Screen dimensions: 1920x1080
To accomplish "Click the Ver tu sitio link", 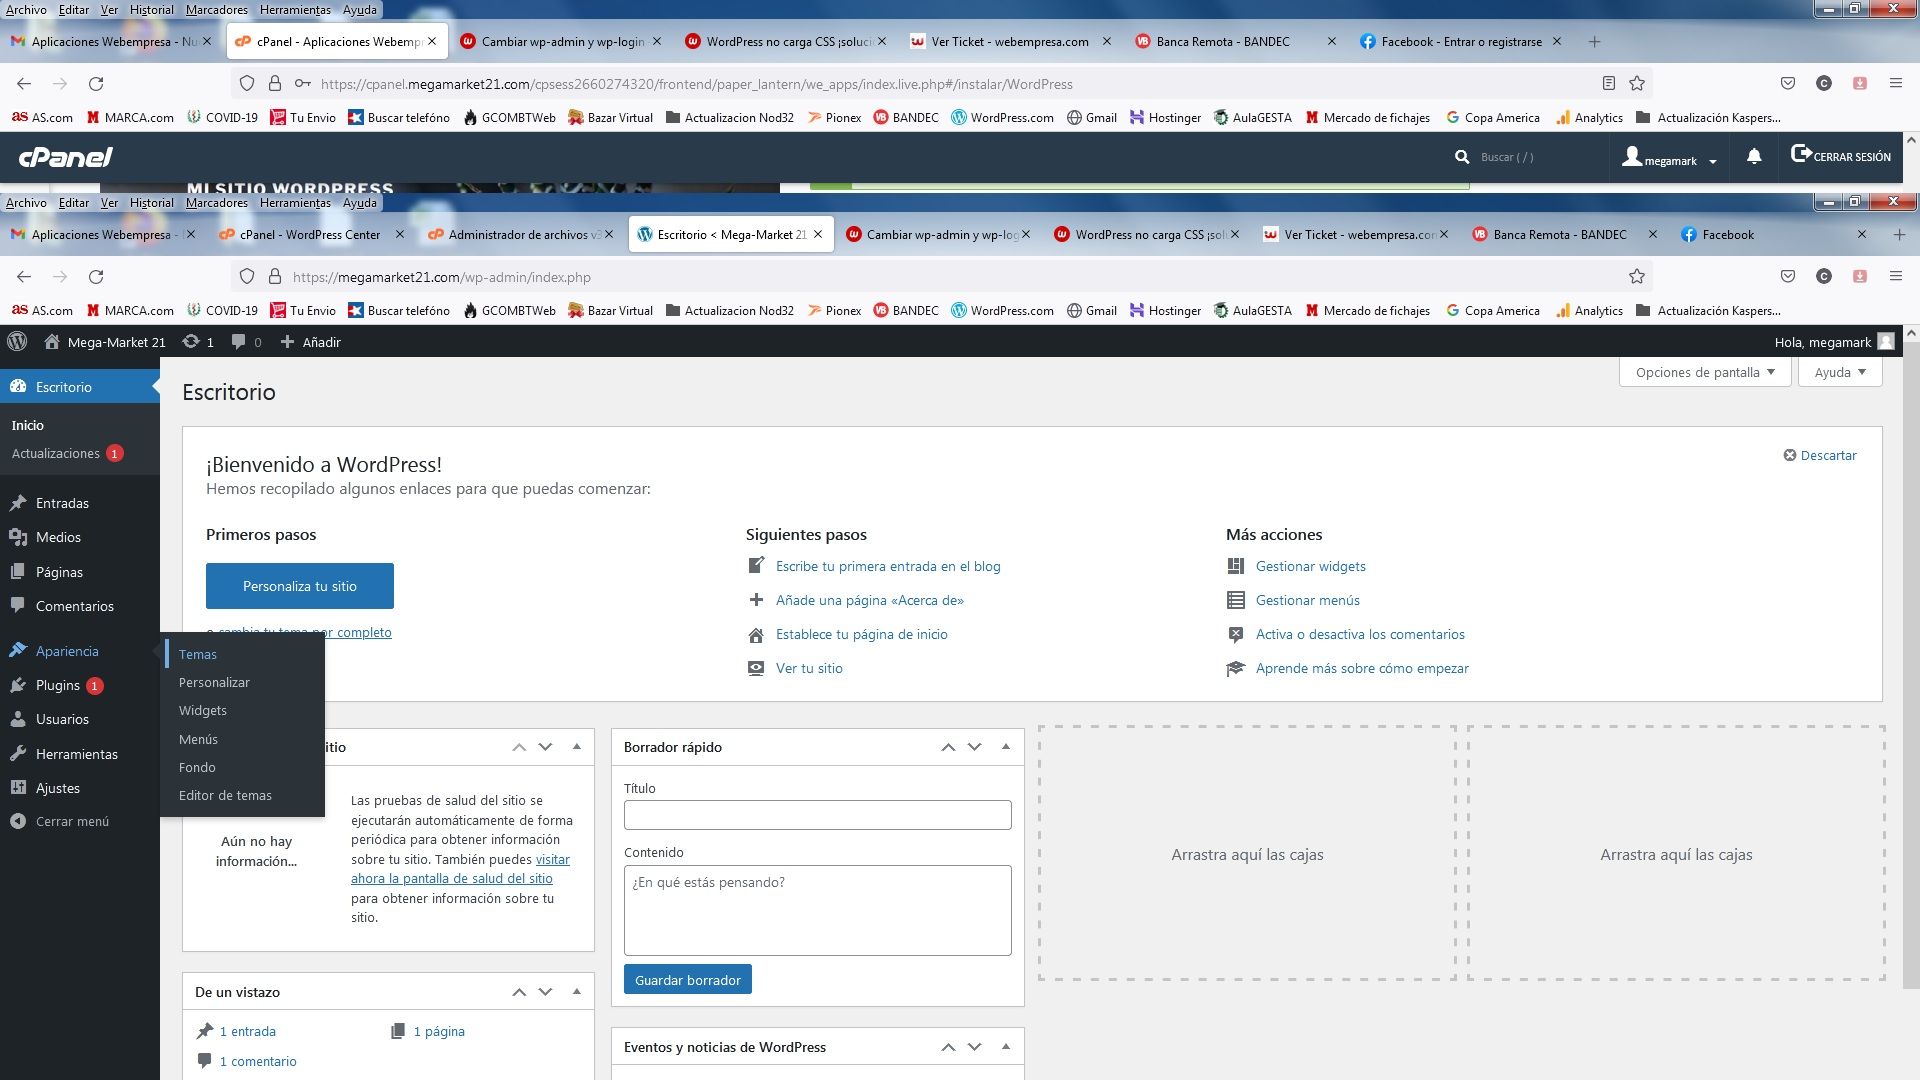I will pos(809,668).
